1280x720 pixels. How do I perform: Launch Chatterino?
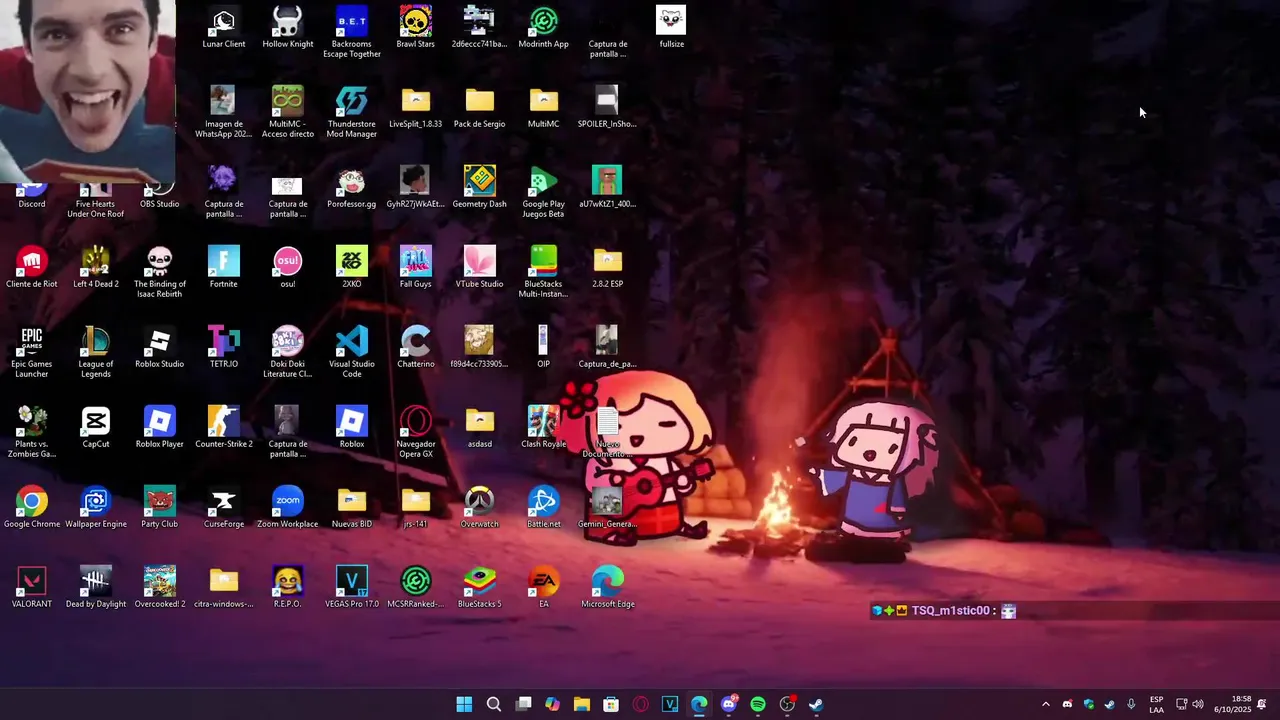tap(416, 348)
